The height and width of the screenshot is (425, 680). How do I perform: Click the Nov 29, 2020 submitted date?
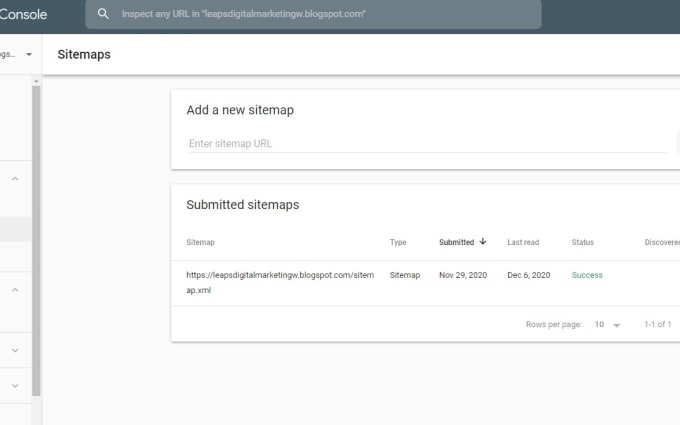(x=463, y=275)
